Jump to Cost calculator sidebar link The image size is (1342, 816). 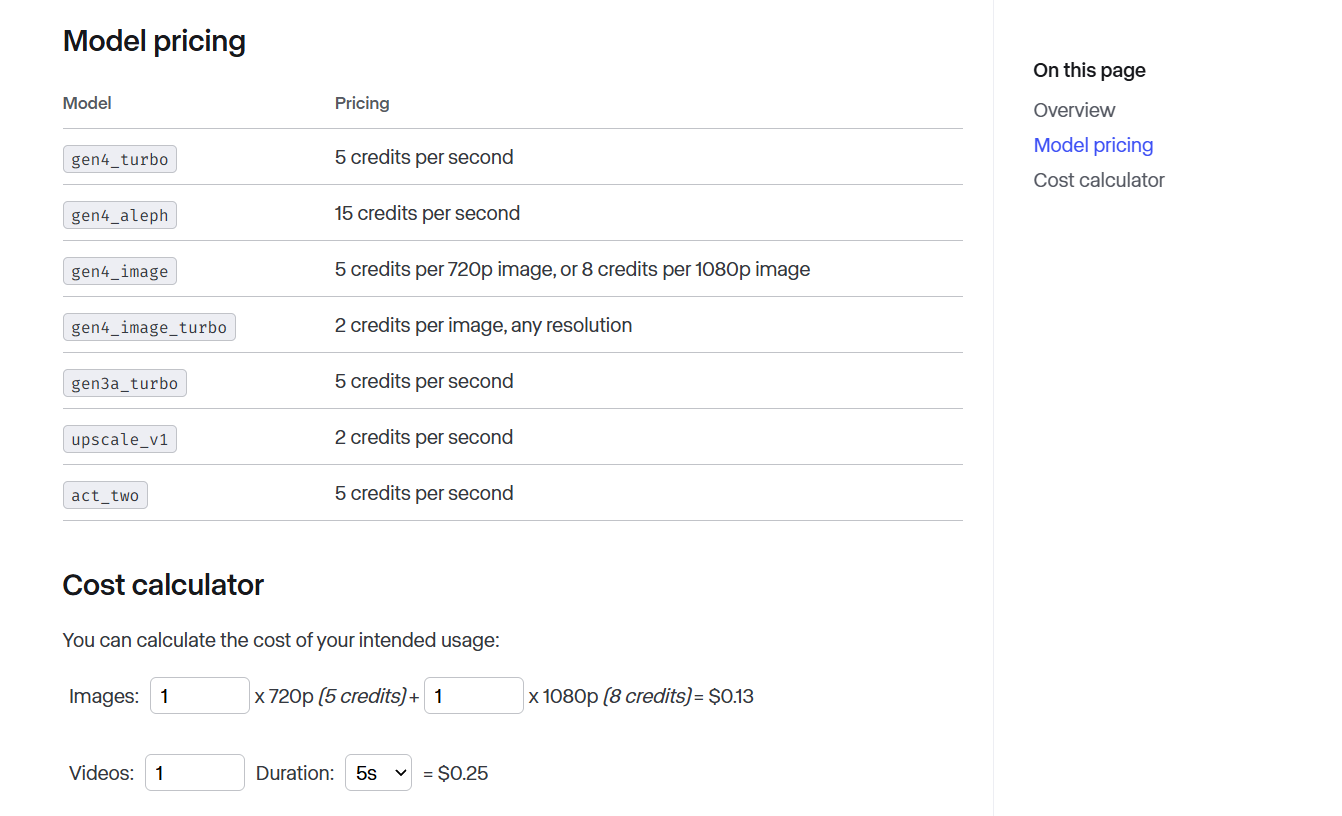pyautogui.click(x=1099, y=180)
